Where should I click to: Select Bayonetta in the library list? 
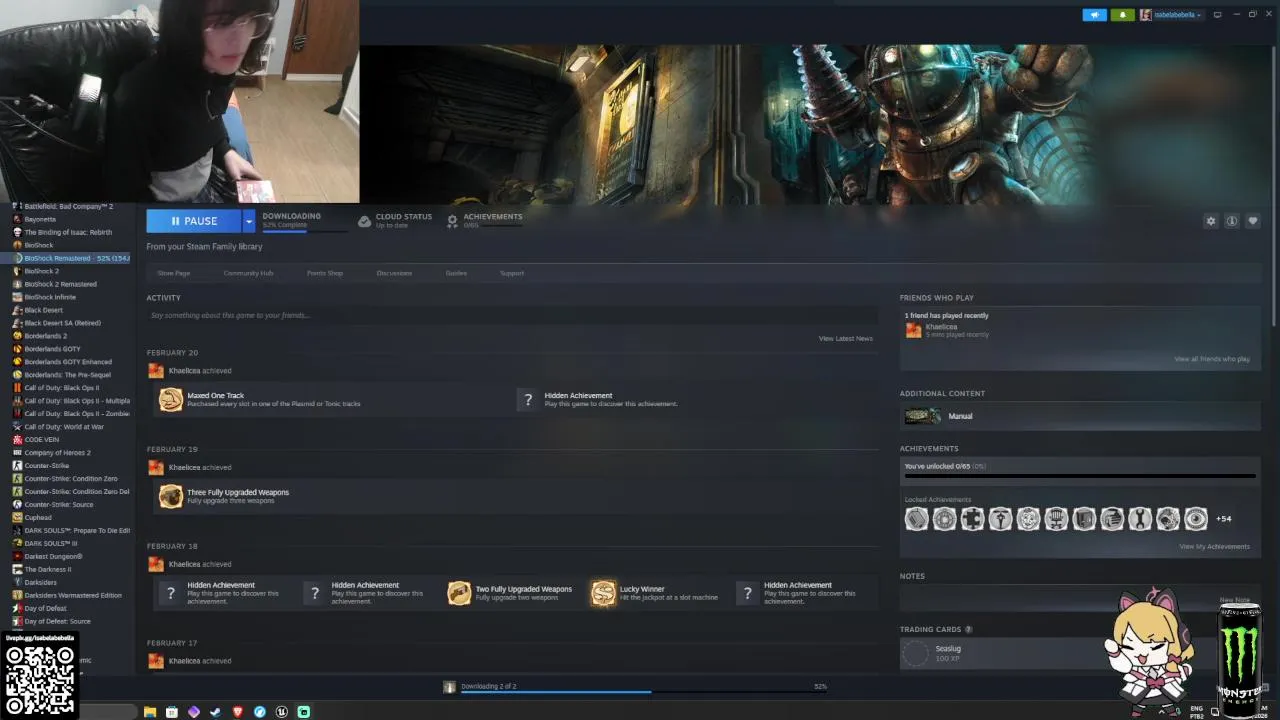[40, 219]
